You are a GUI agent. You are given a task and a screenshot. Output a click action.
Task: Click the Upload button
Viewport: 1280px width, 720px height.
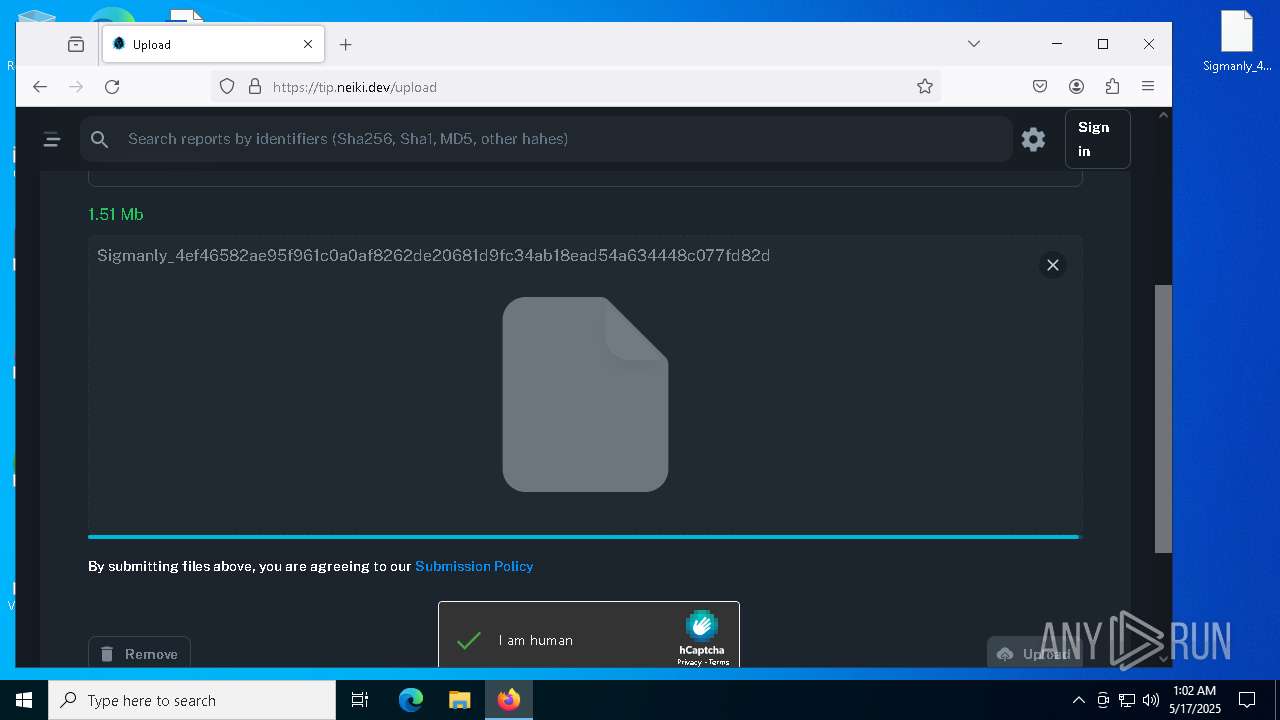click(x=1034, y=654)
